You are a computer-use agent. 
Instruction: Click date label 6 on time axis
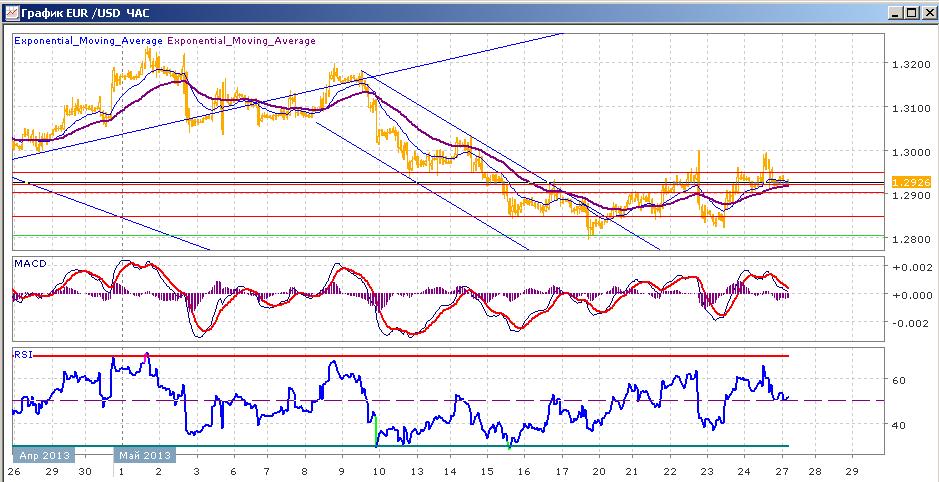click(232, 471)
